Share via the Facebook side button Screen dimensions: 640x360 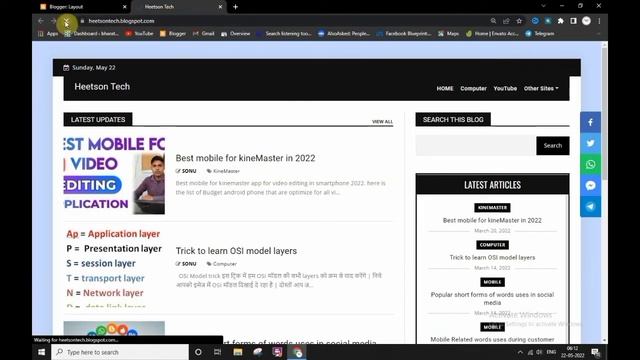pyautogui.click(x=590, y=122)
